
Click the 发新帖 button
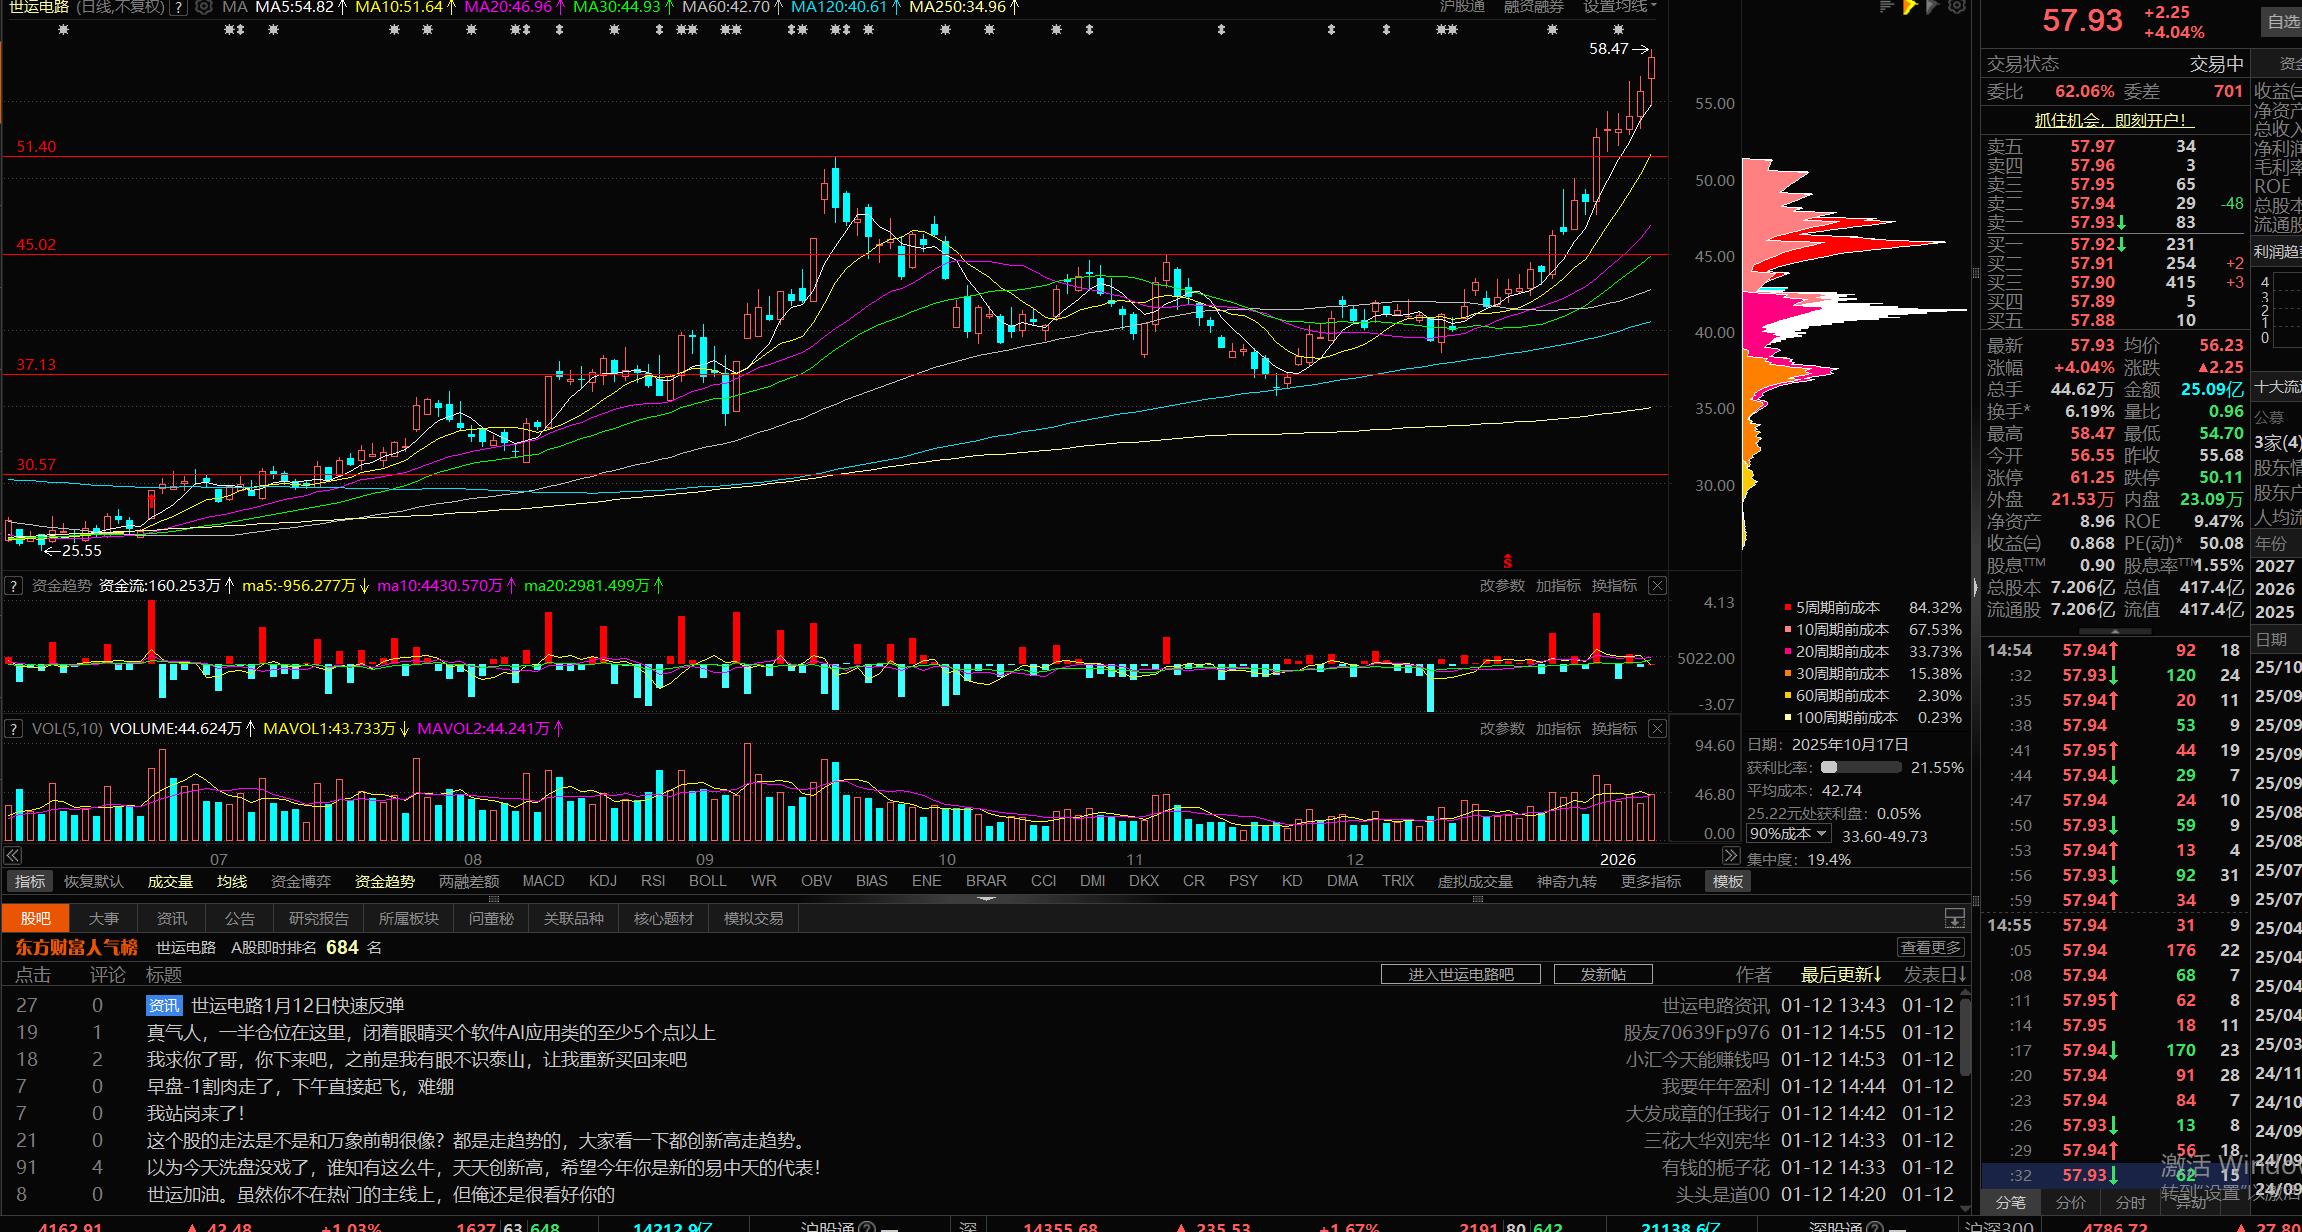1602,974
